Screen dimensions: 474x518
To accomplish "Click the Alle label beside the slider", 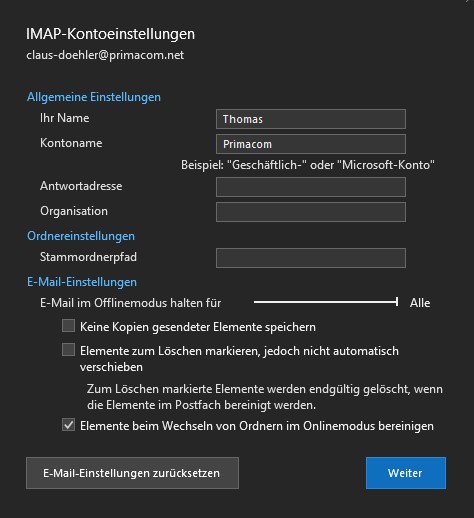I will (420, 303).
